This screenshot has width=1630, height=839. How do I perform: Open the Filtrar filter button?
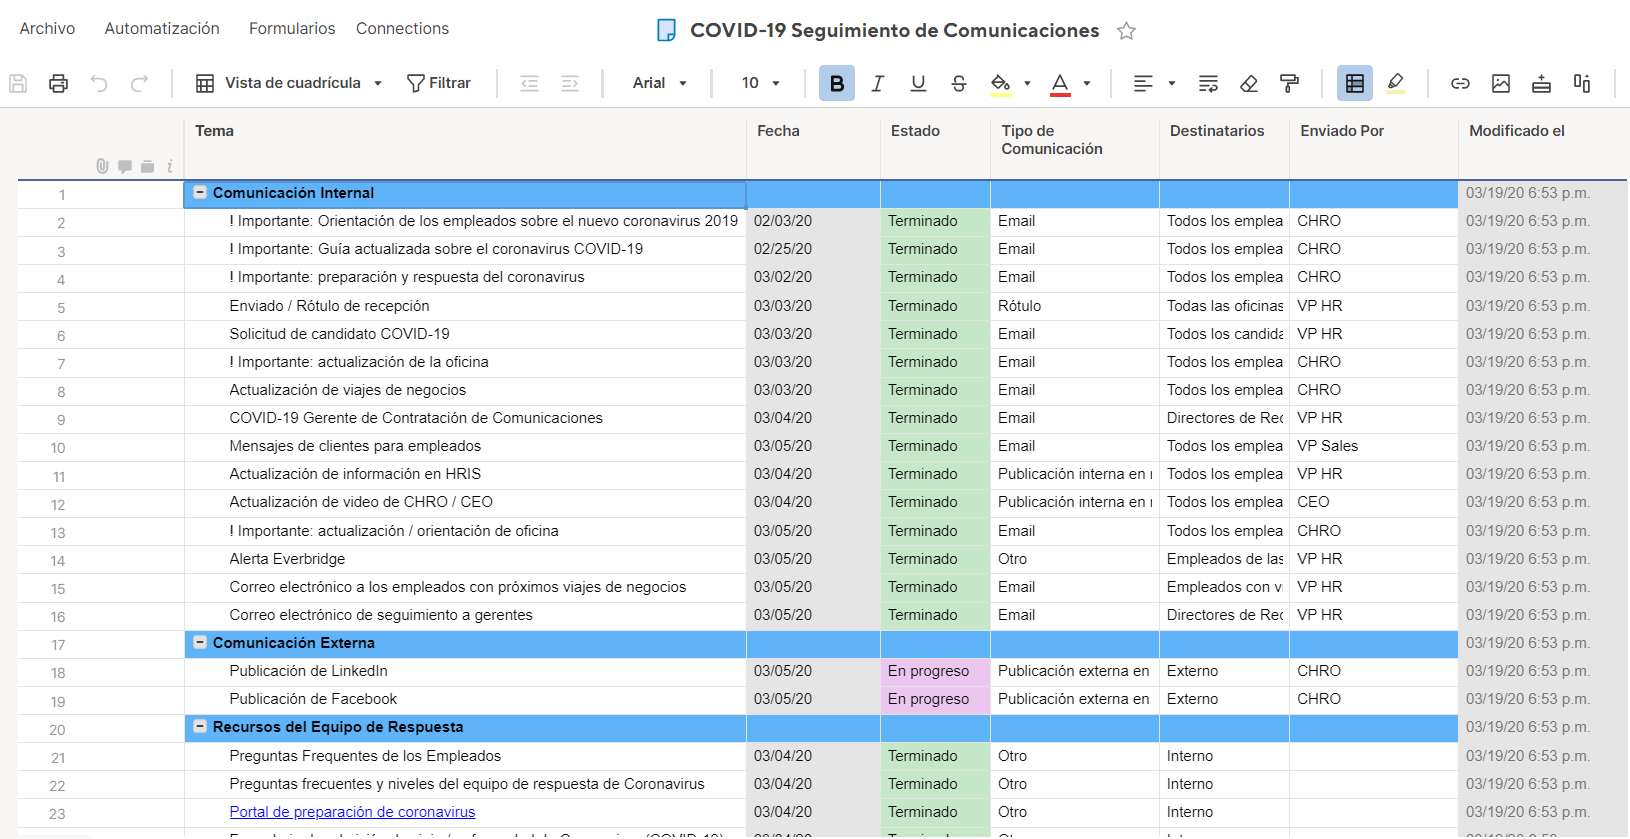click(438, 83)
